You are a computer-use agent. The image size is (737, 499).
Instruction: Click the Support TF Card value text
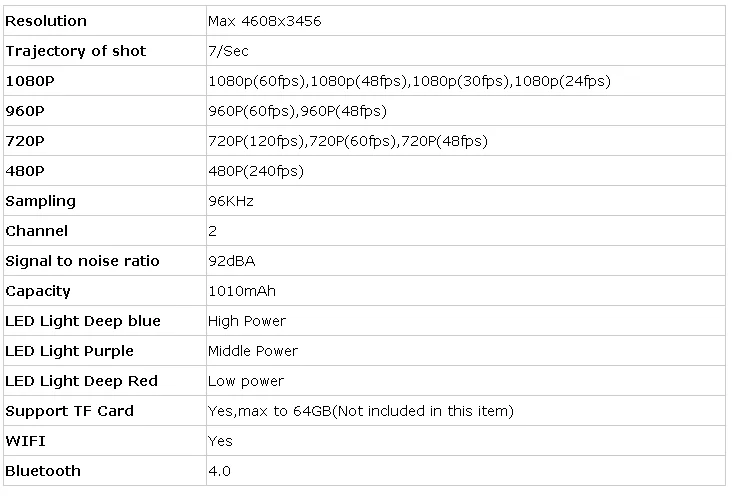coord(361,411)
